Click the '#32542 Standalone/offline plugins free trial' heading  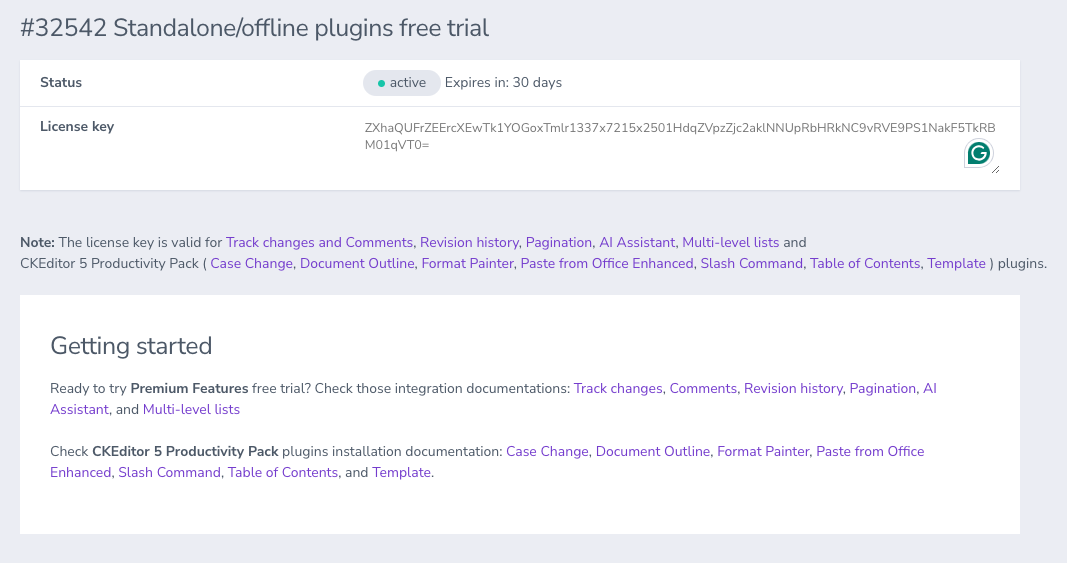point(255,29)
